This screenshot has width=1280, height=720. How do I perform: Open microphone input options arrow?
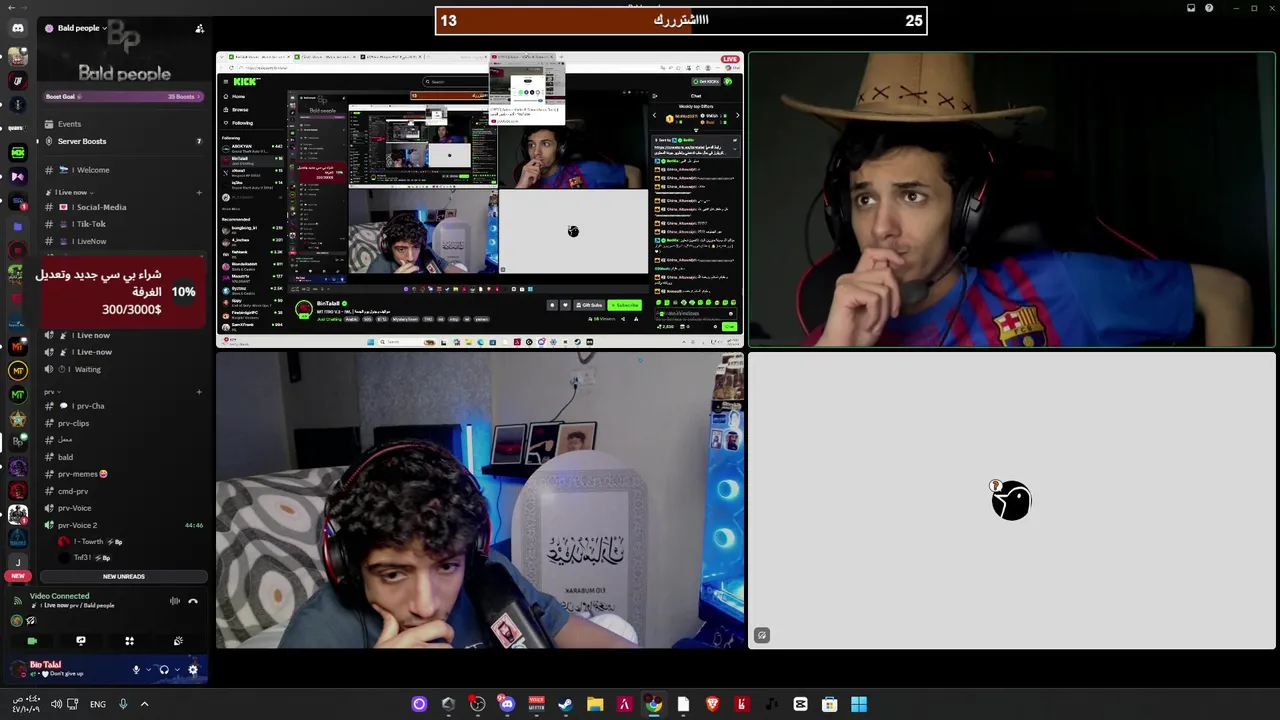149,670
